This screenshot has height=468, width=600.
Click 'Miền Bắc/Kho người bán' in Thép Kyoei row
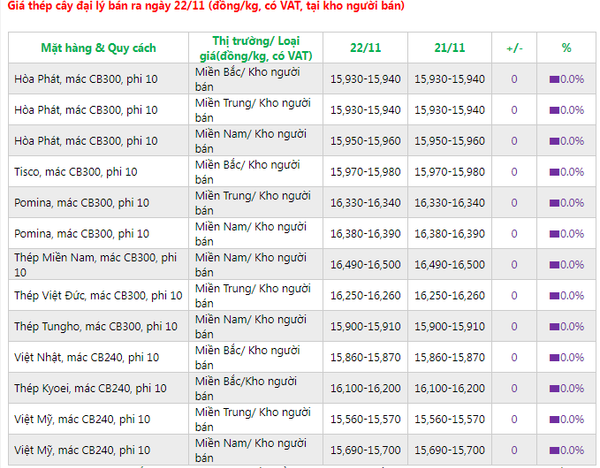click(246, 389)
